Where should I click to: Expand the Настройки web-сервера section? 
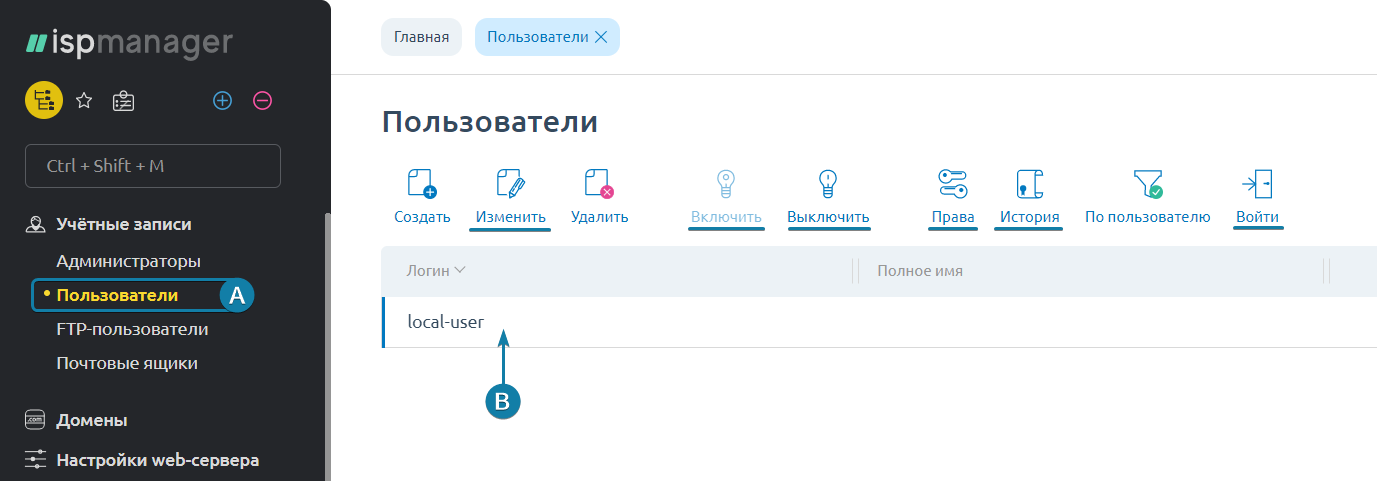pyautogui.click(x=158, y=461)
